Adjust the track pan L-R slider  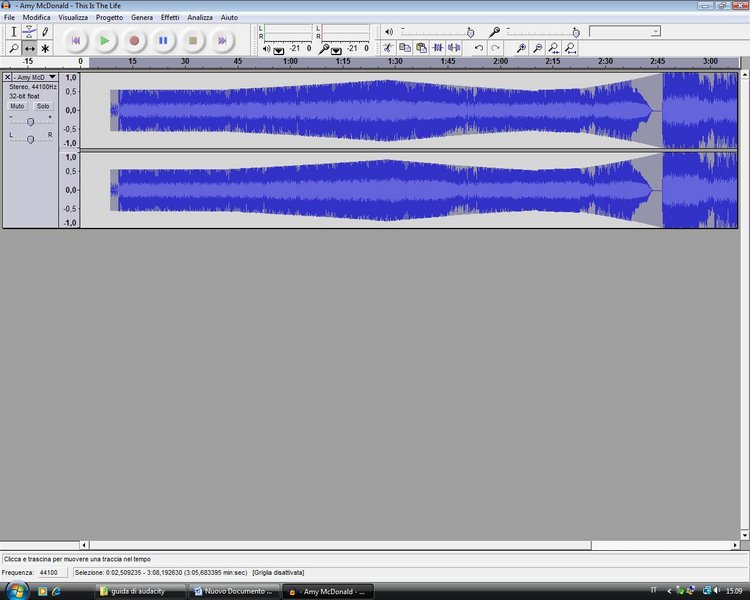point(30,139)
